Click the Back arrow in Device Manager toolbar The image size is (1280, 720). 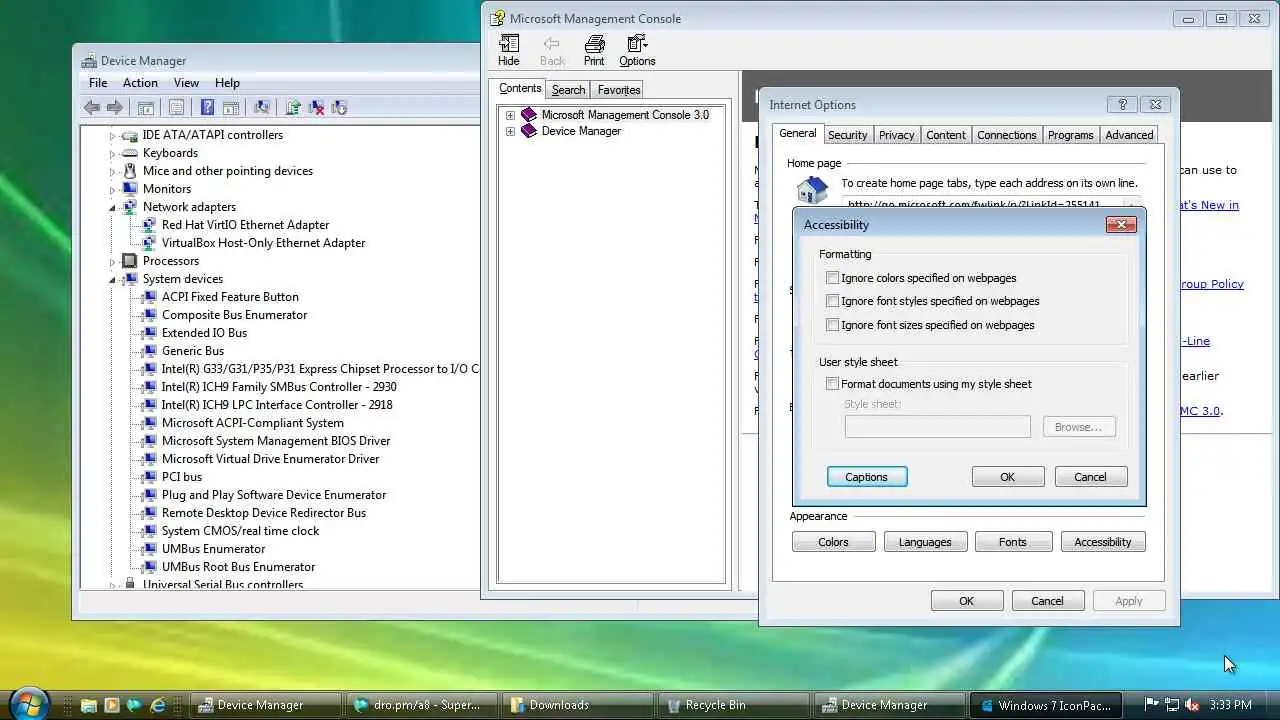pos(92,108)
